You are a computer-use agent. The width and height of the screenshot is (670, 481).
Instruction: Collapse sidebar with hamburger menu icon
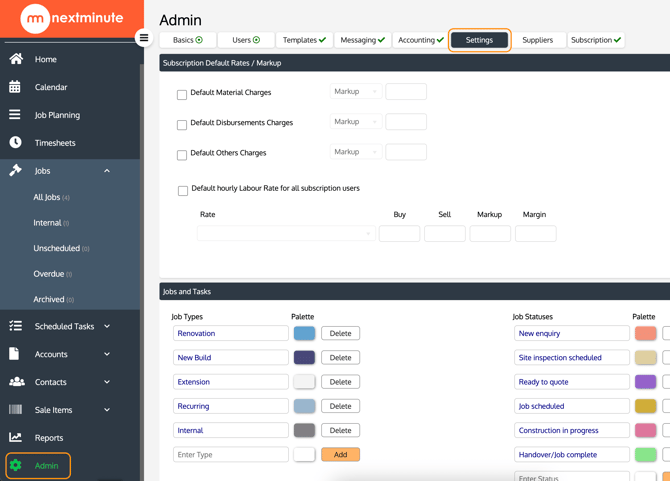(x=144, y=39)
